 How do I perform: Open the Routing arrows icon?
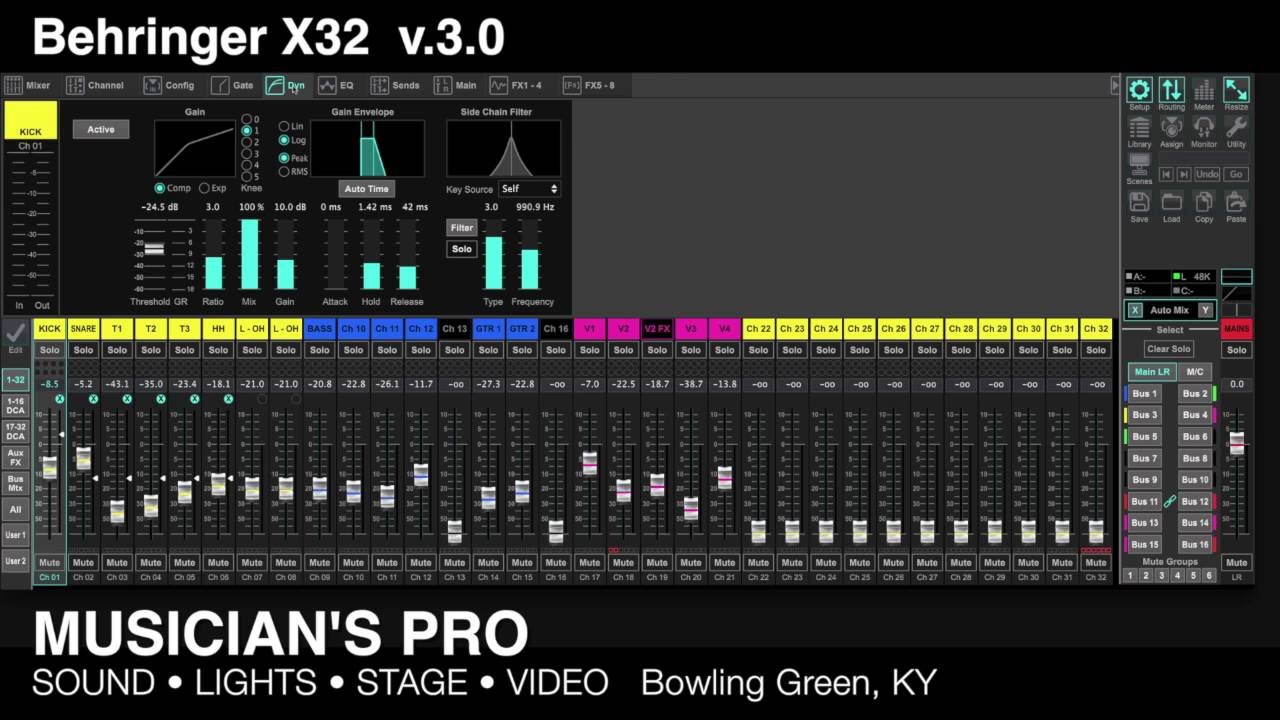coord(1171,90)
